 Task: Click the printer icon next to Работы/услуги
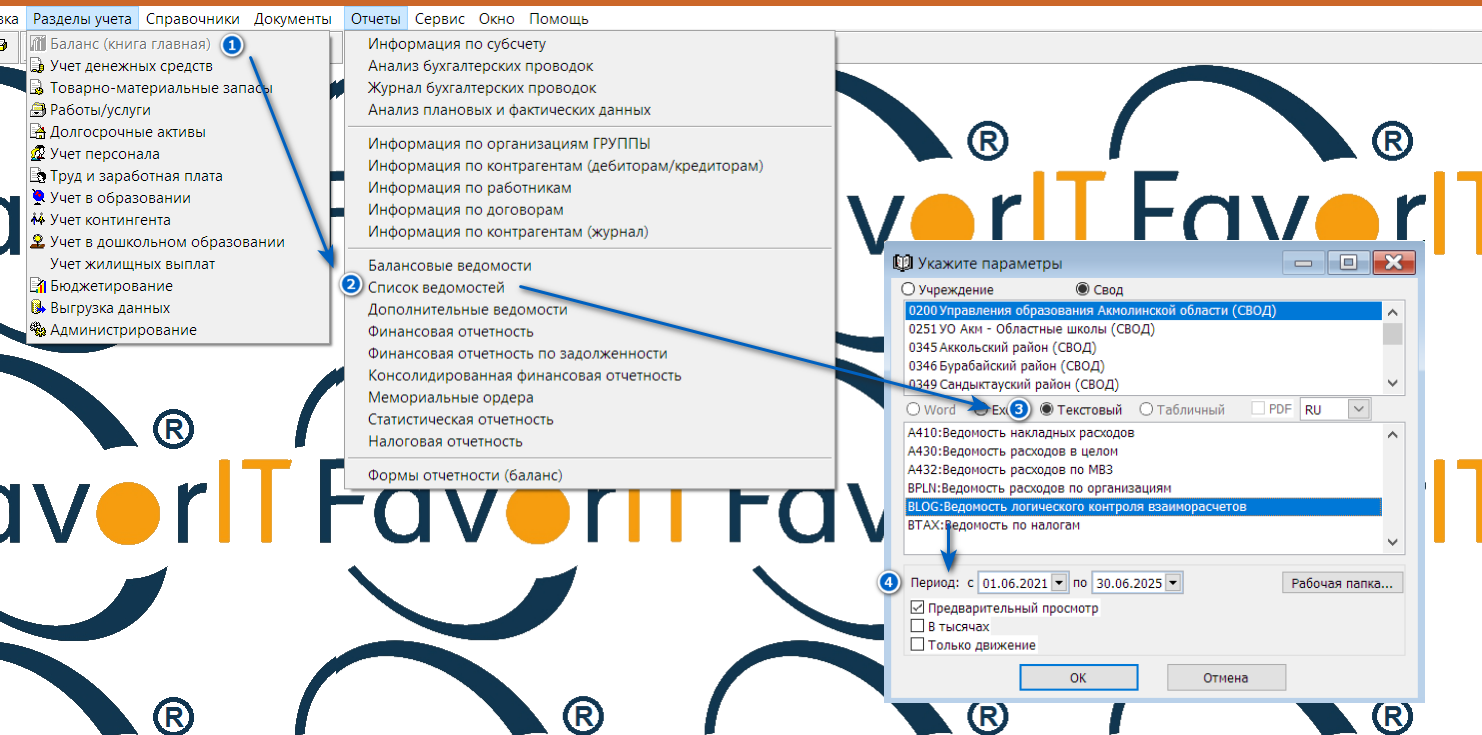(38, 110)
